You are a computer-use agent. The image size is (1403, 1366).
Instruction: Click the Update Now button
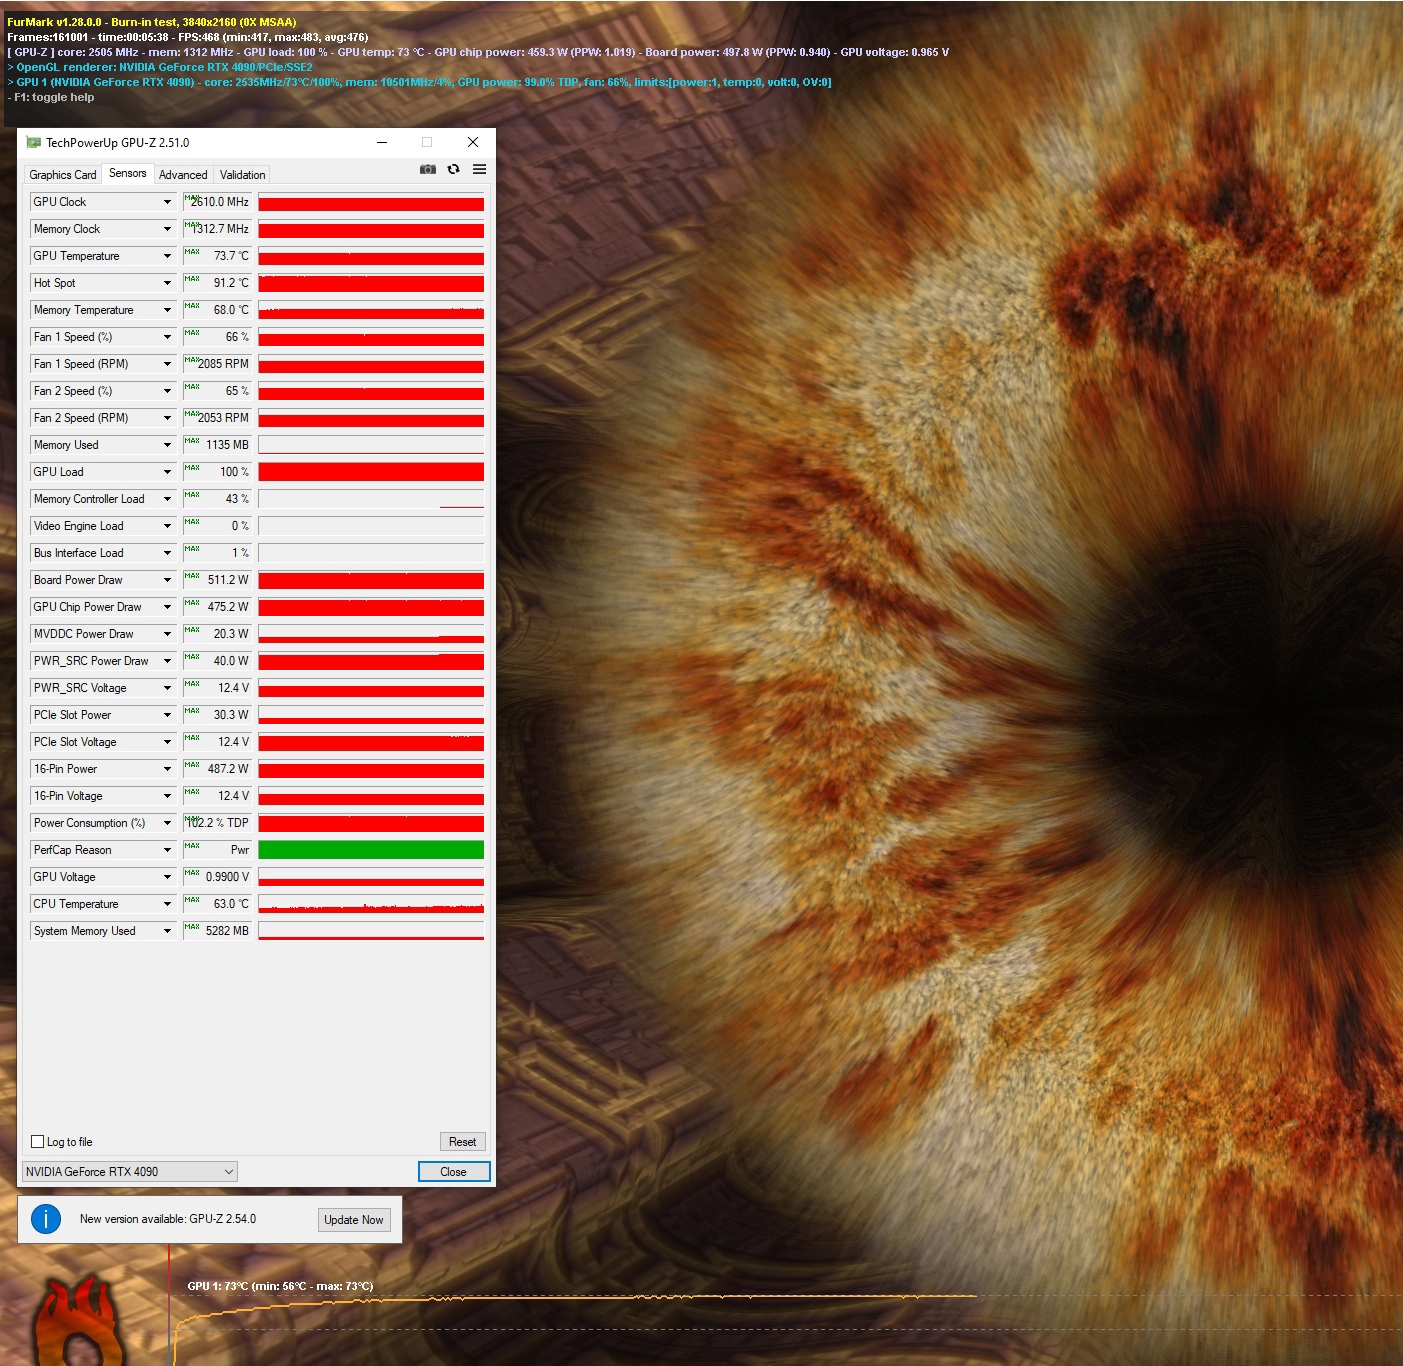[354, 1220]
